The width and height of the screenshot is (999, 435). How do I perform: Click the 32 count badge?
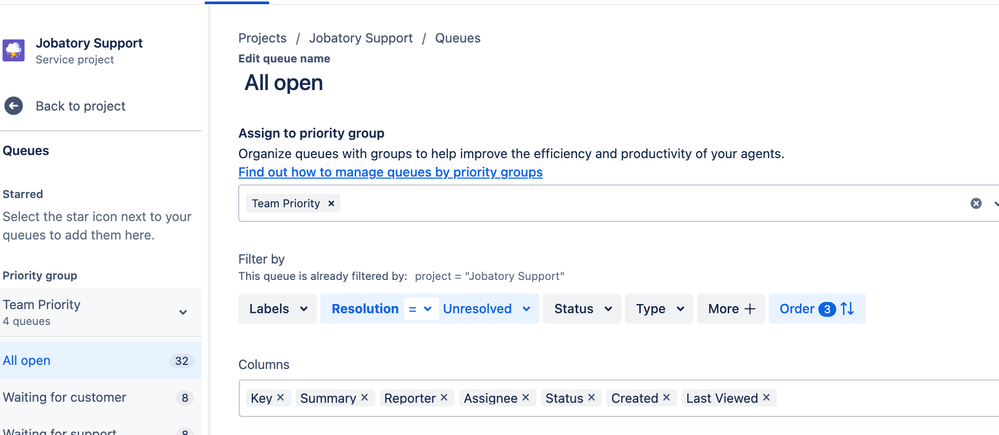pyautogui.click(x=182, y=361)
